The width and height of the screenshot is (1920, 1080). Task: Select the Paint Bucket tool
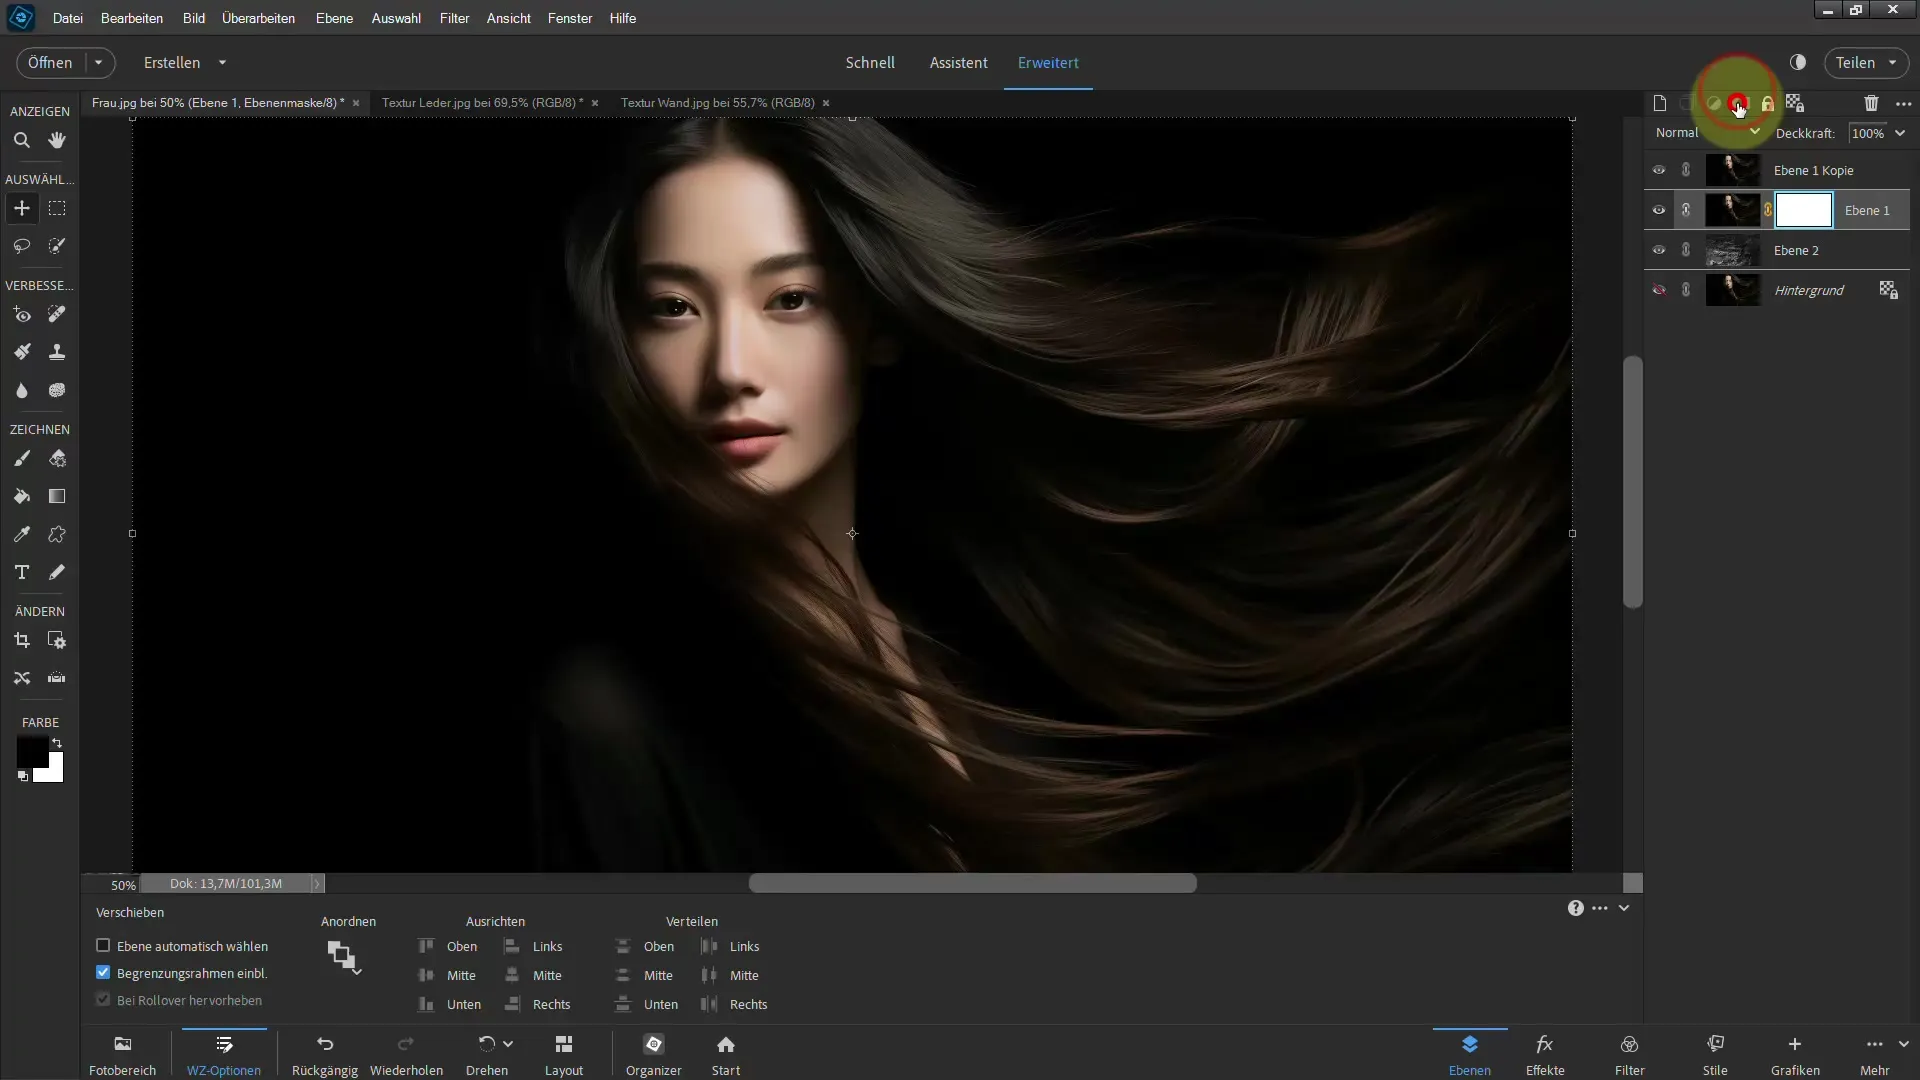pyautogui.click(x=21, y=497)
